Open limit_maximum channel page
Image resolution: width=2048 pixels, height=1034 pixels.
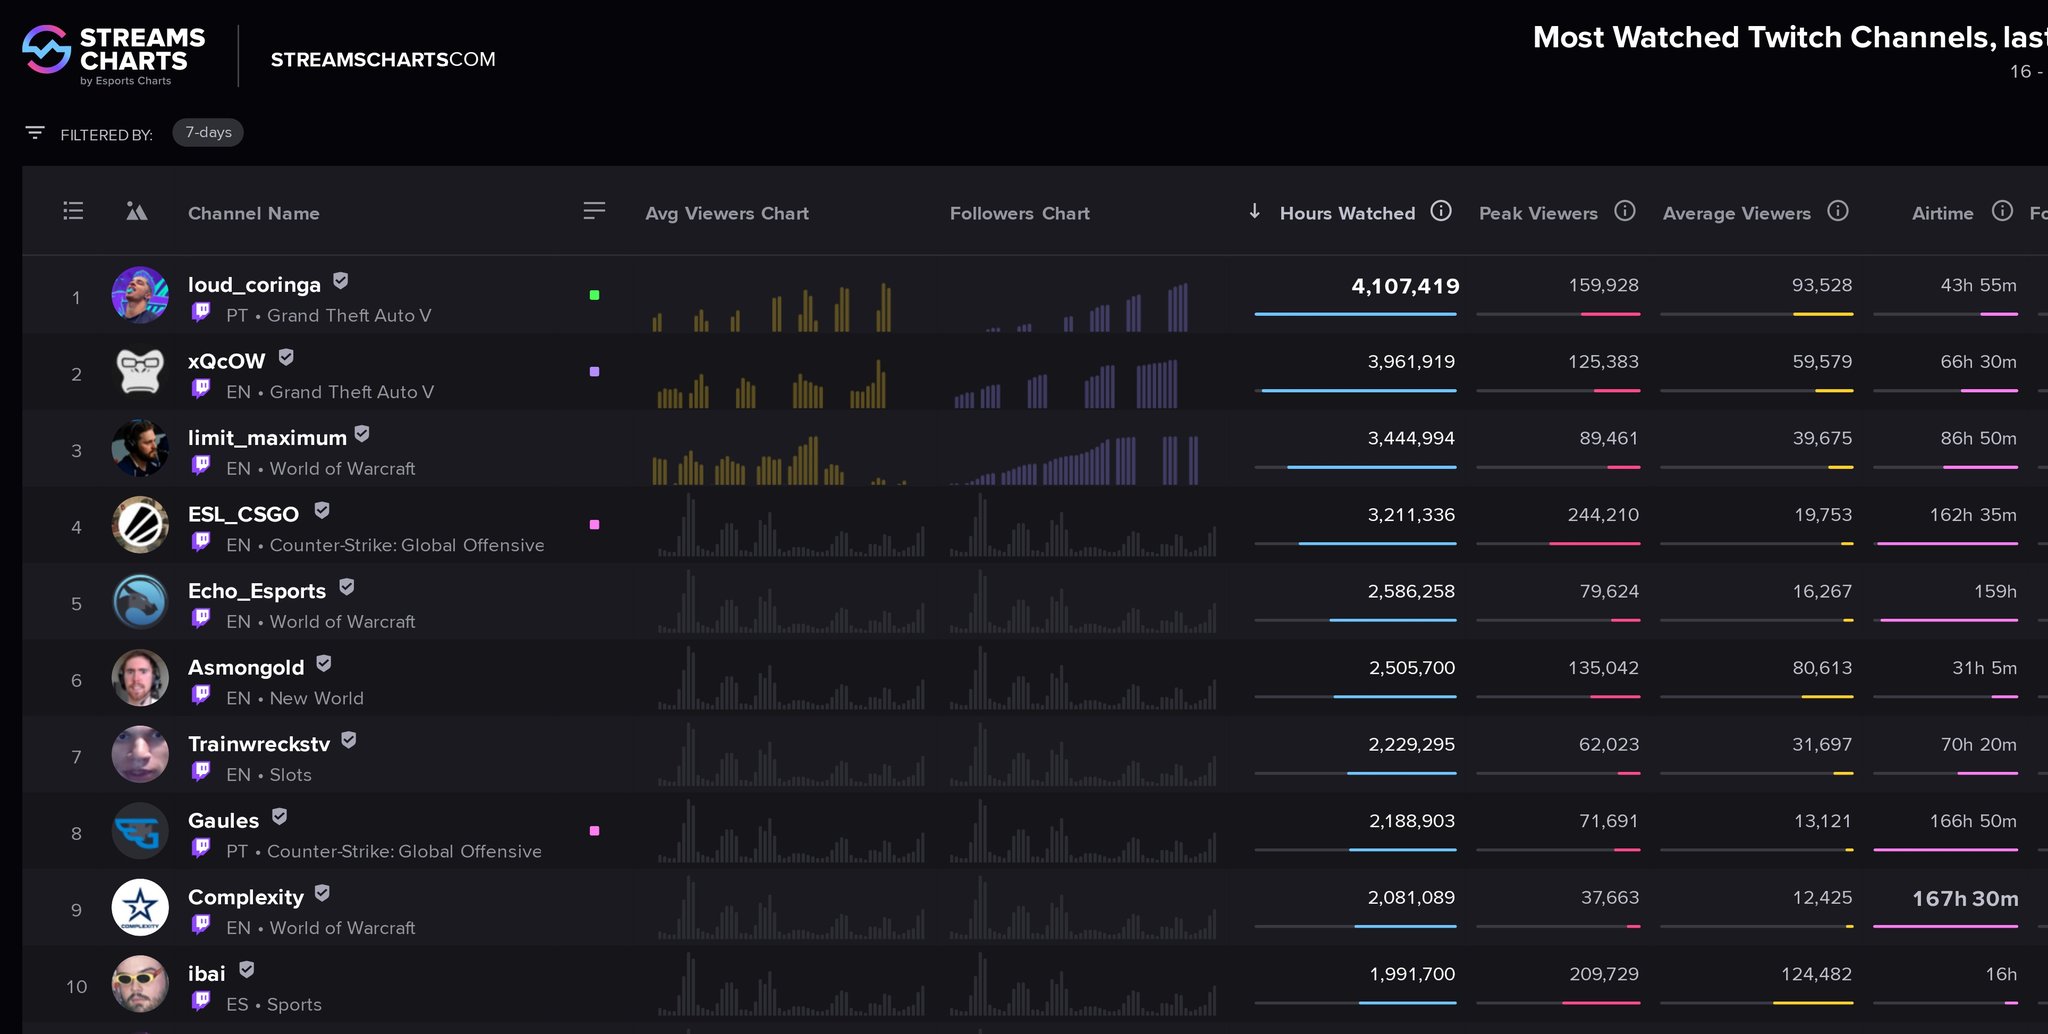pos(267,438)
